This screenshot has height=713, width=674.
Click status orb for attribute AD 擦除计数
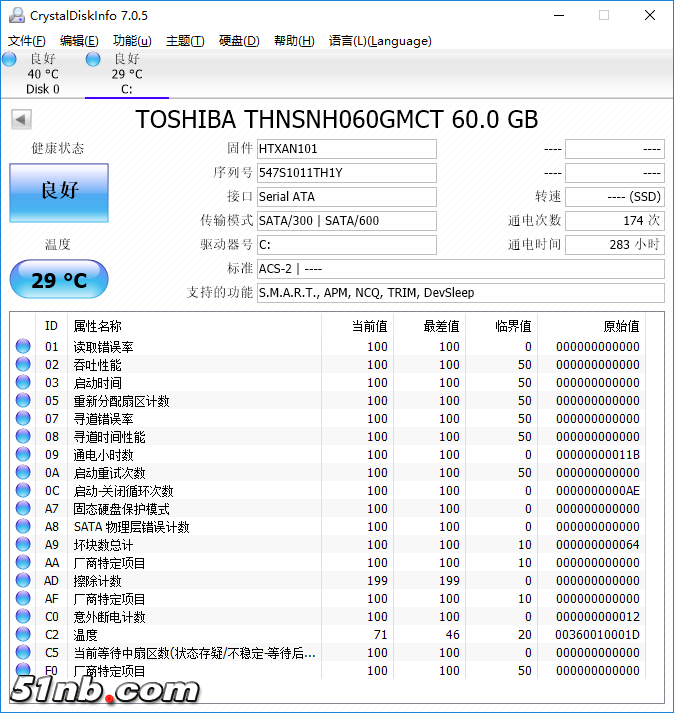[23, 581]
